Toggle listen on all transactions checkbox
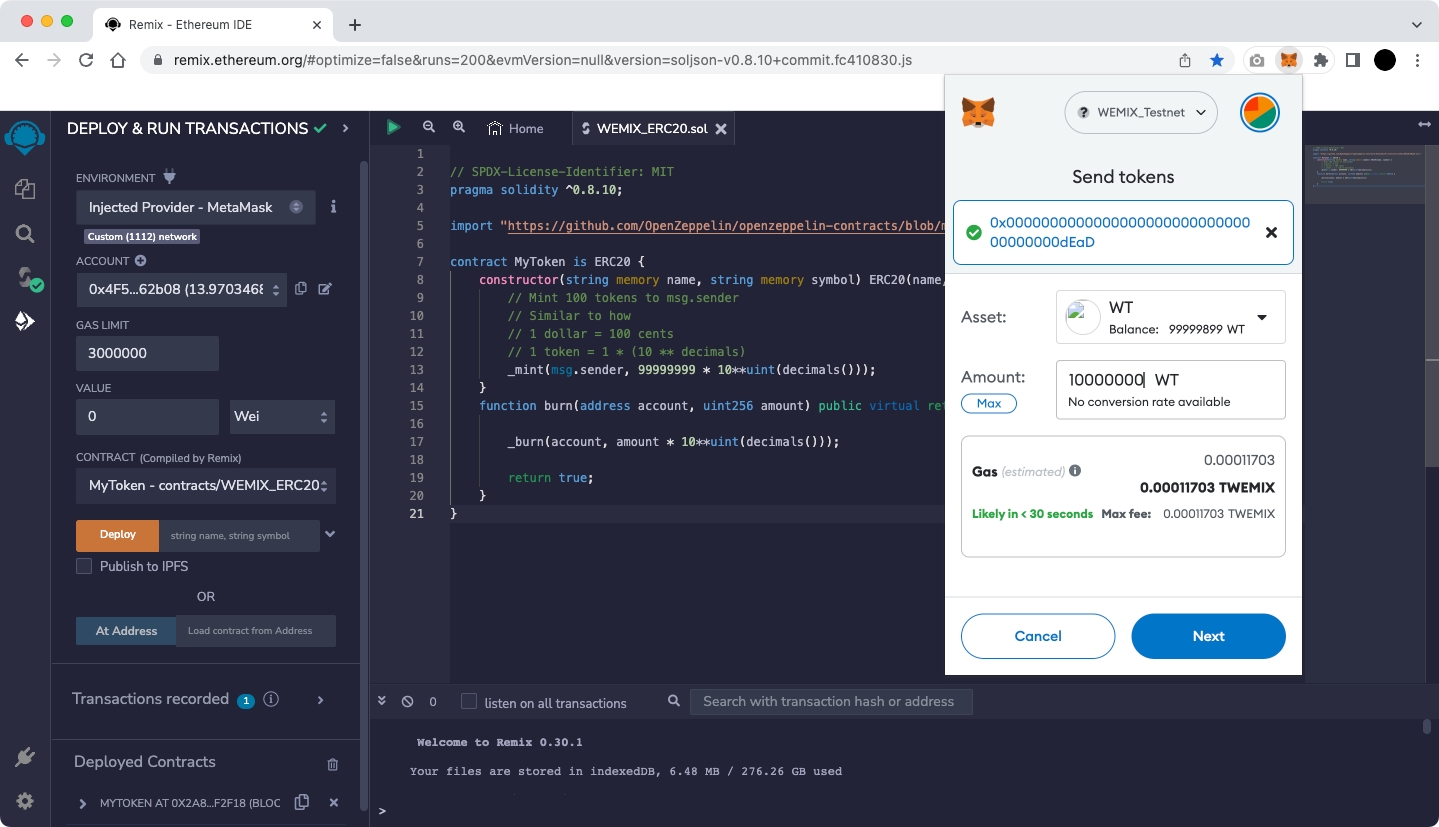 pos(469,702)
